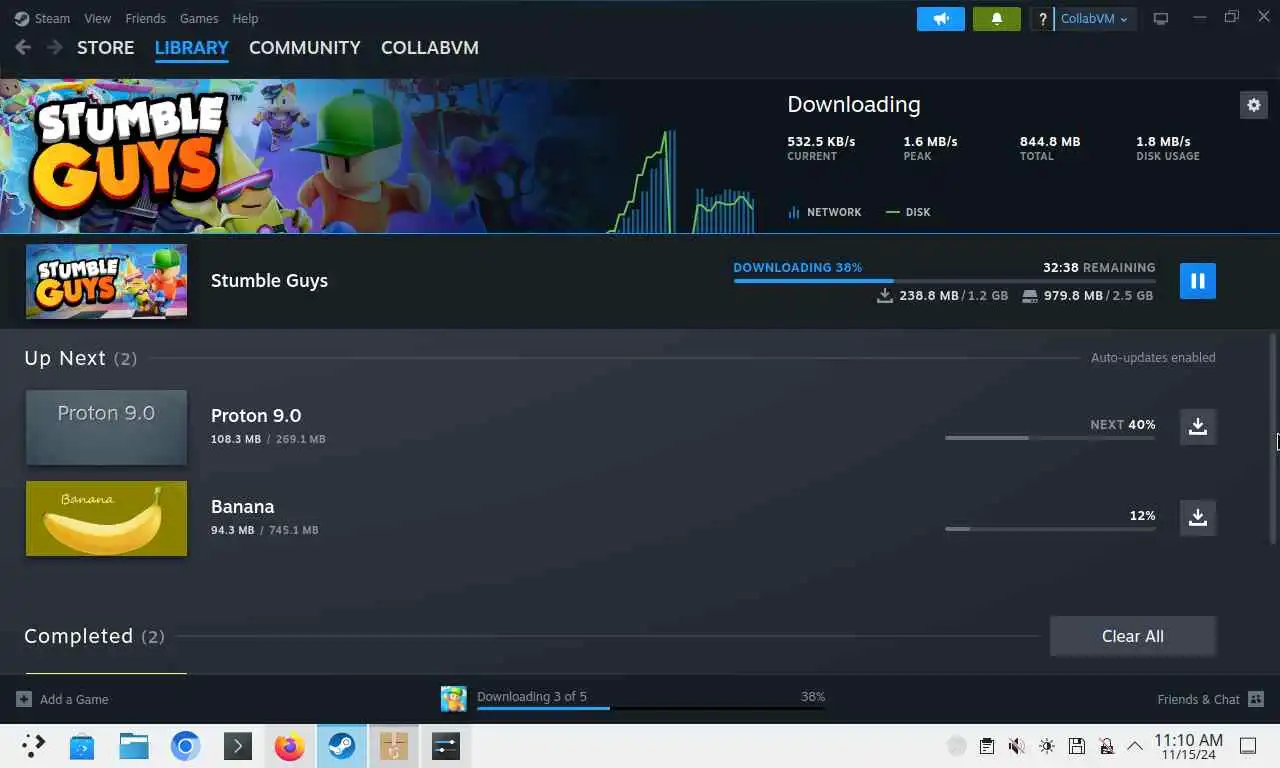Open the Discover store taskbar icon
The image size is (1280, 768).
click(82, 746)
